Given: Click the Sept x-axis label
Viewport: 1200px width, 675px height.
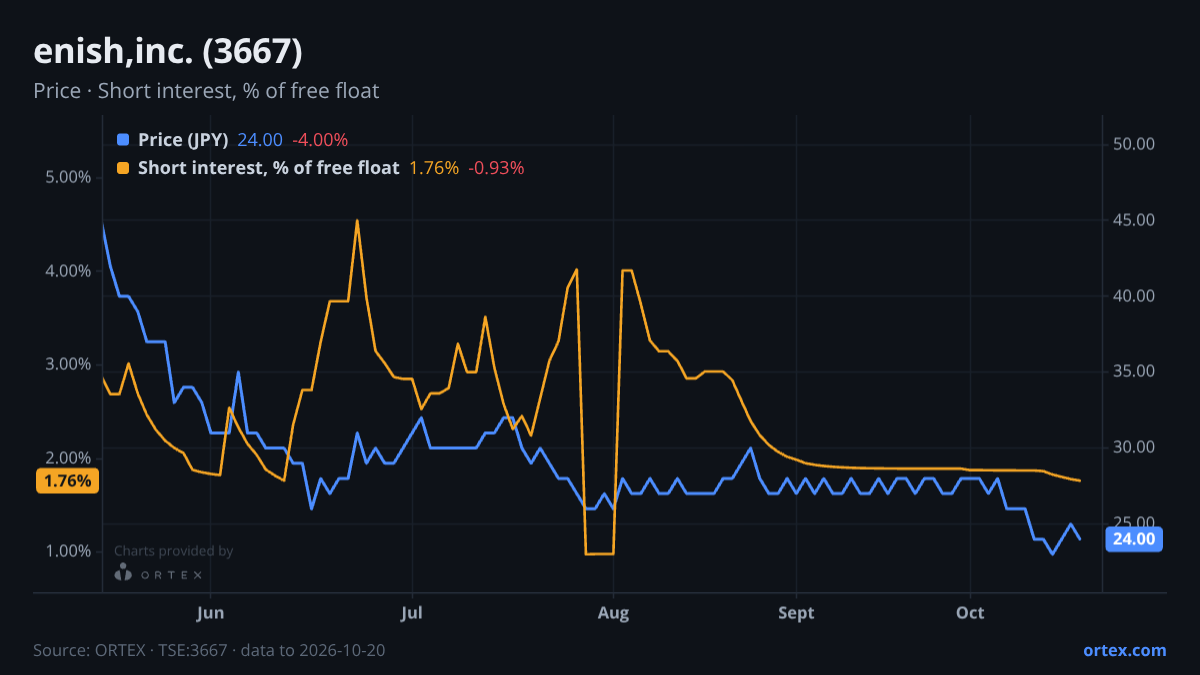Looking at the screenshot, I should pos(796,612).
